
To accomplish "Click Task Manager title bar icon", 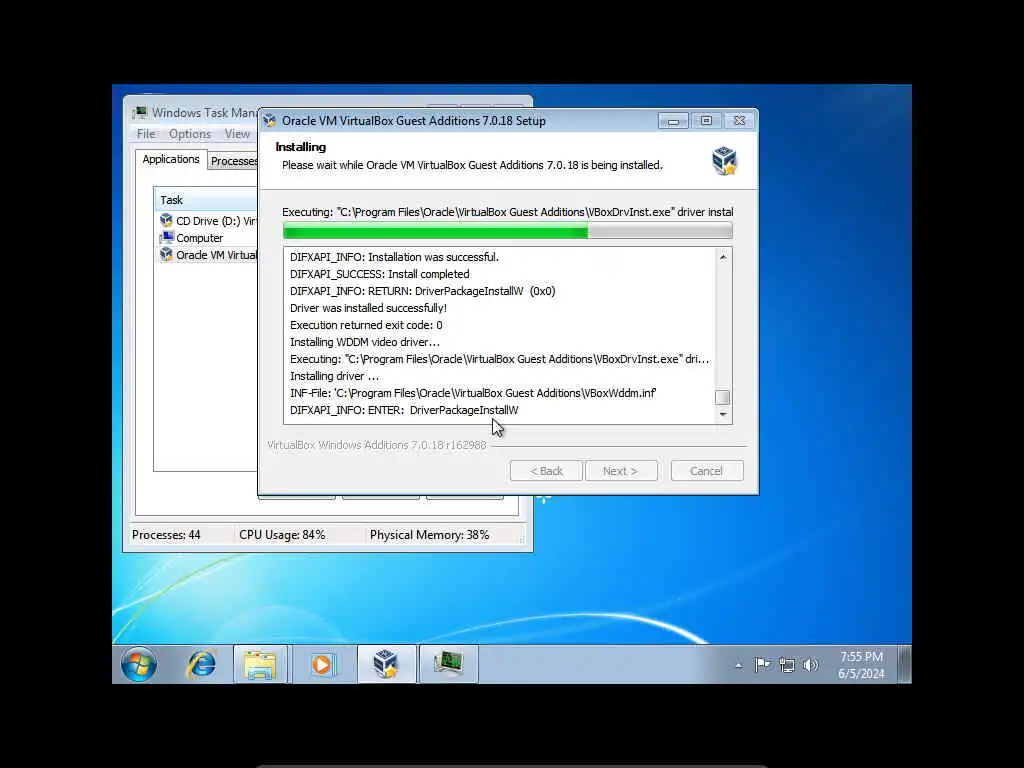I will pyautogui.click(x=140, y=113).
